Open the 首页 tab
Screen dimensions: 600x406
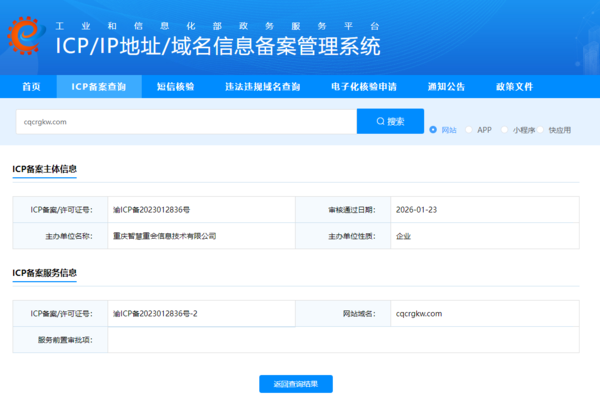(31, 87)
